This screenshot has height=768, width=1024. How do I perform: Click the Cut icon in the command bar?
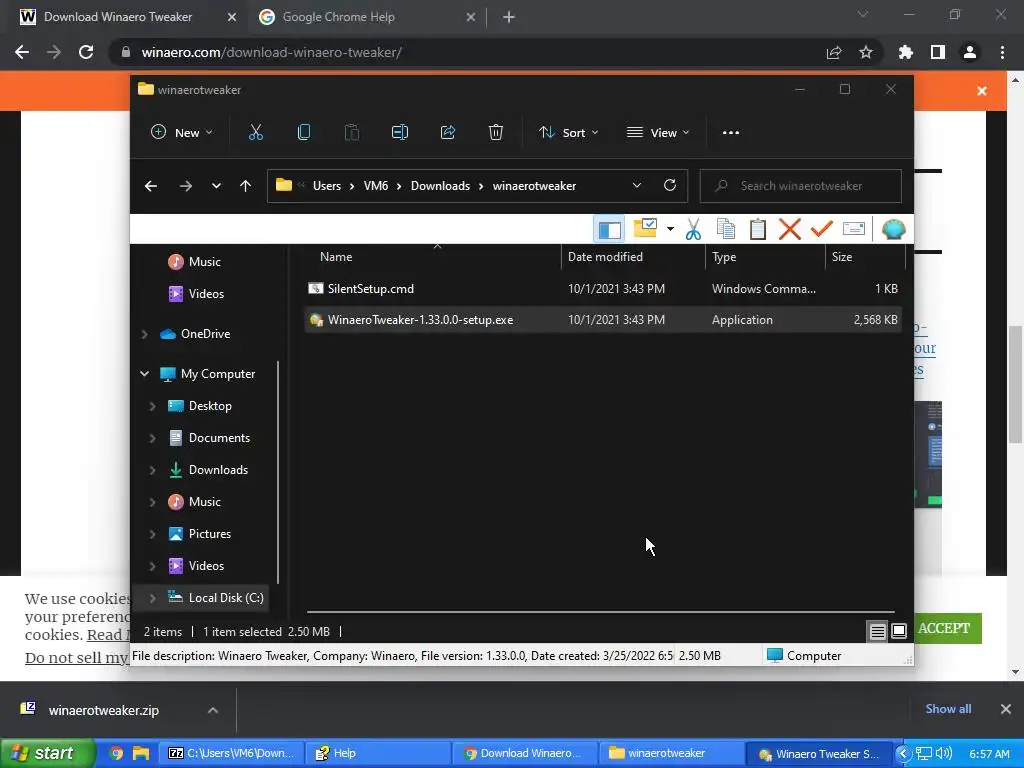[256, 133]
